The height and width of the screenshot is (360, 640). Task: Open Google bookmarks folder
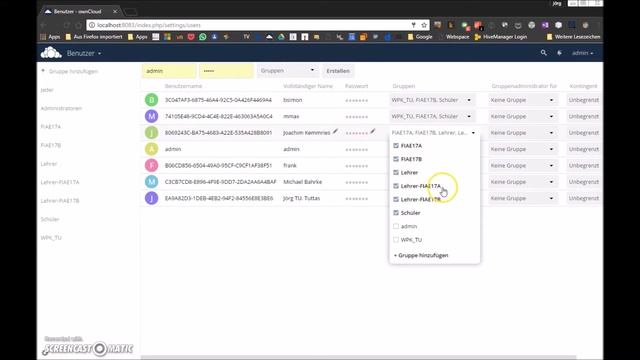(420, 37)
